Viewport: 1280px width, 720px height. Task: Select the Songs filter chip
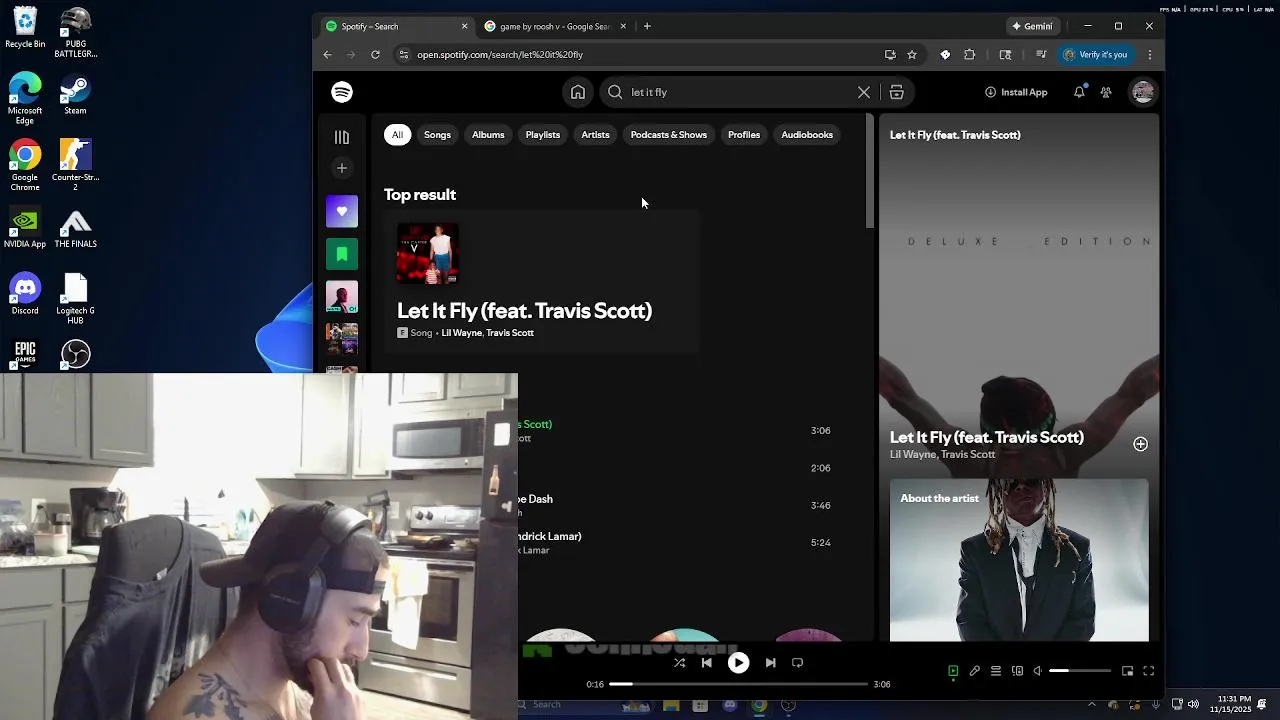437,135
